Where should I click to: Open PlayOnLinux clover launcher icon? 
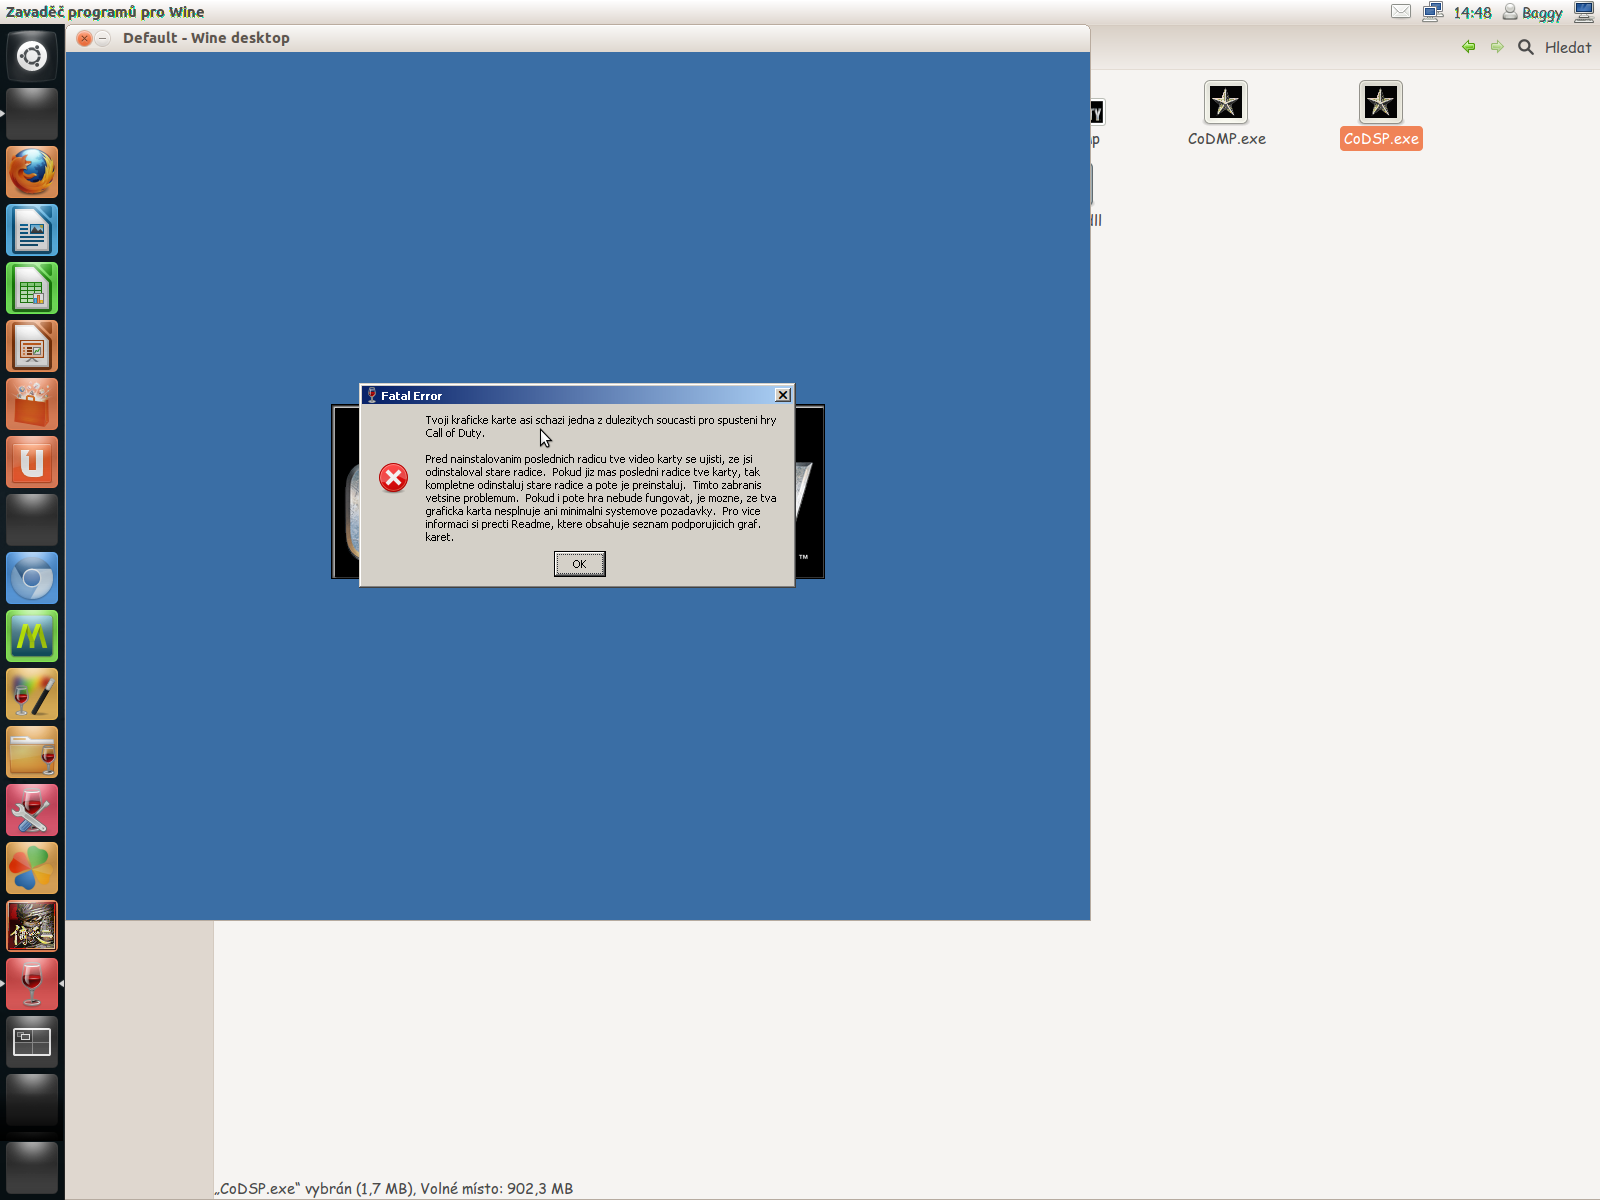(x=32, y=868)
